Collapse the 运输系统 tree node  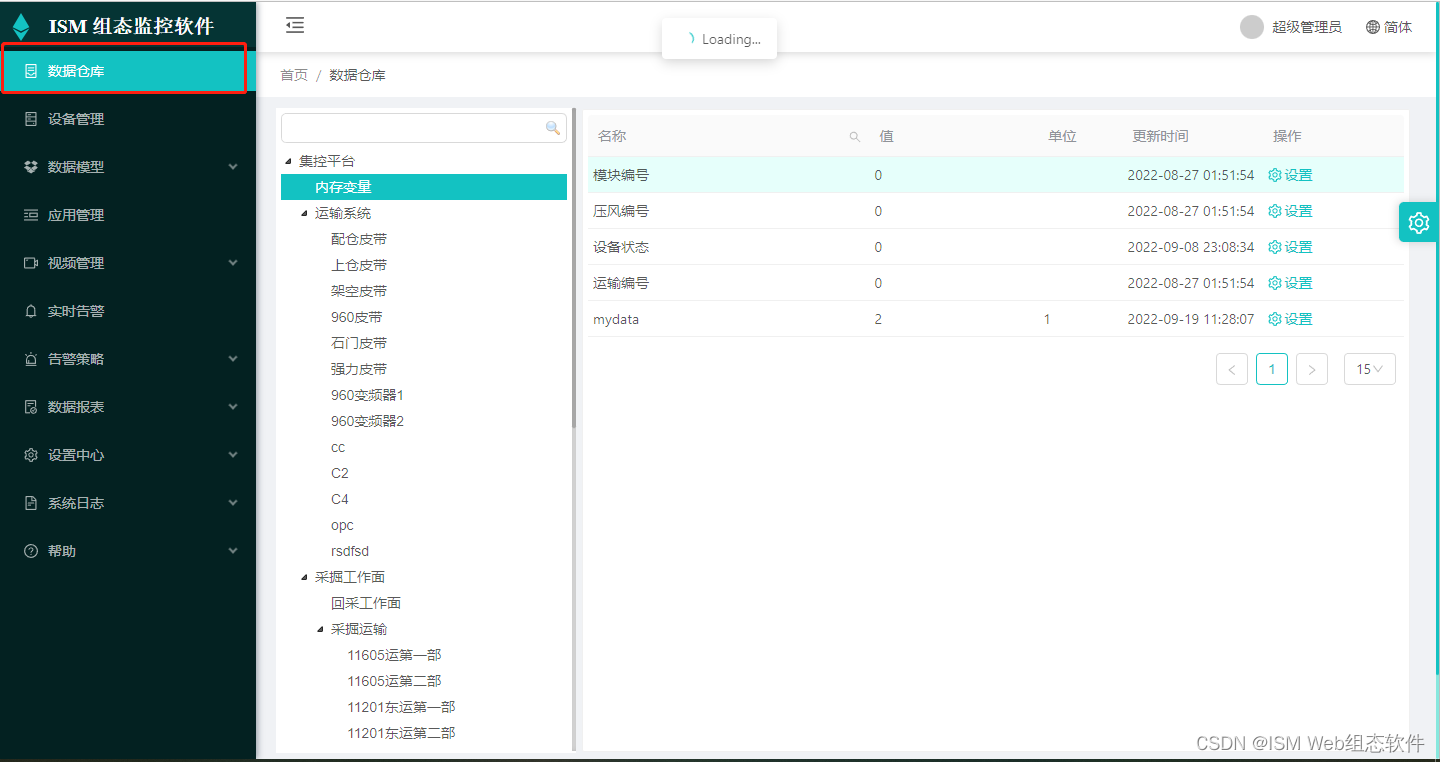coord(305,212)
